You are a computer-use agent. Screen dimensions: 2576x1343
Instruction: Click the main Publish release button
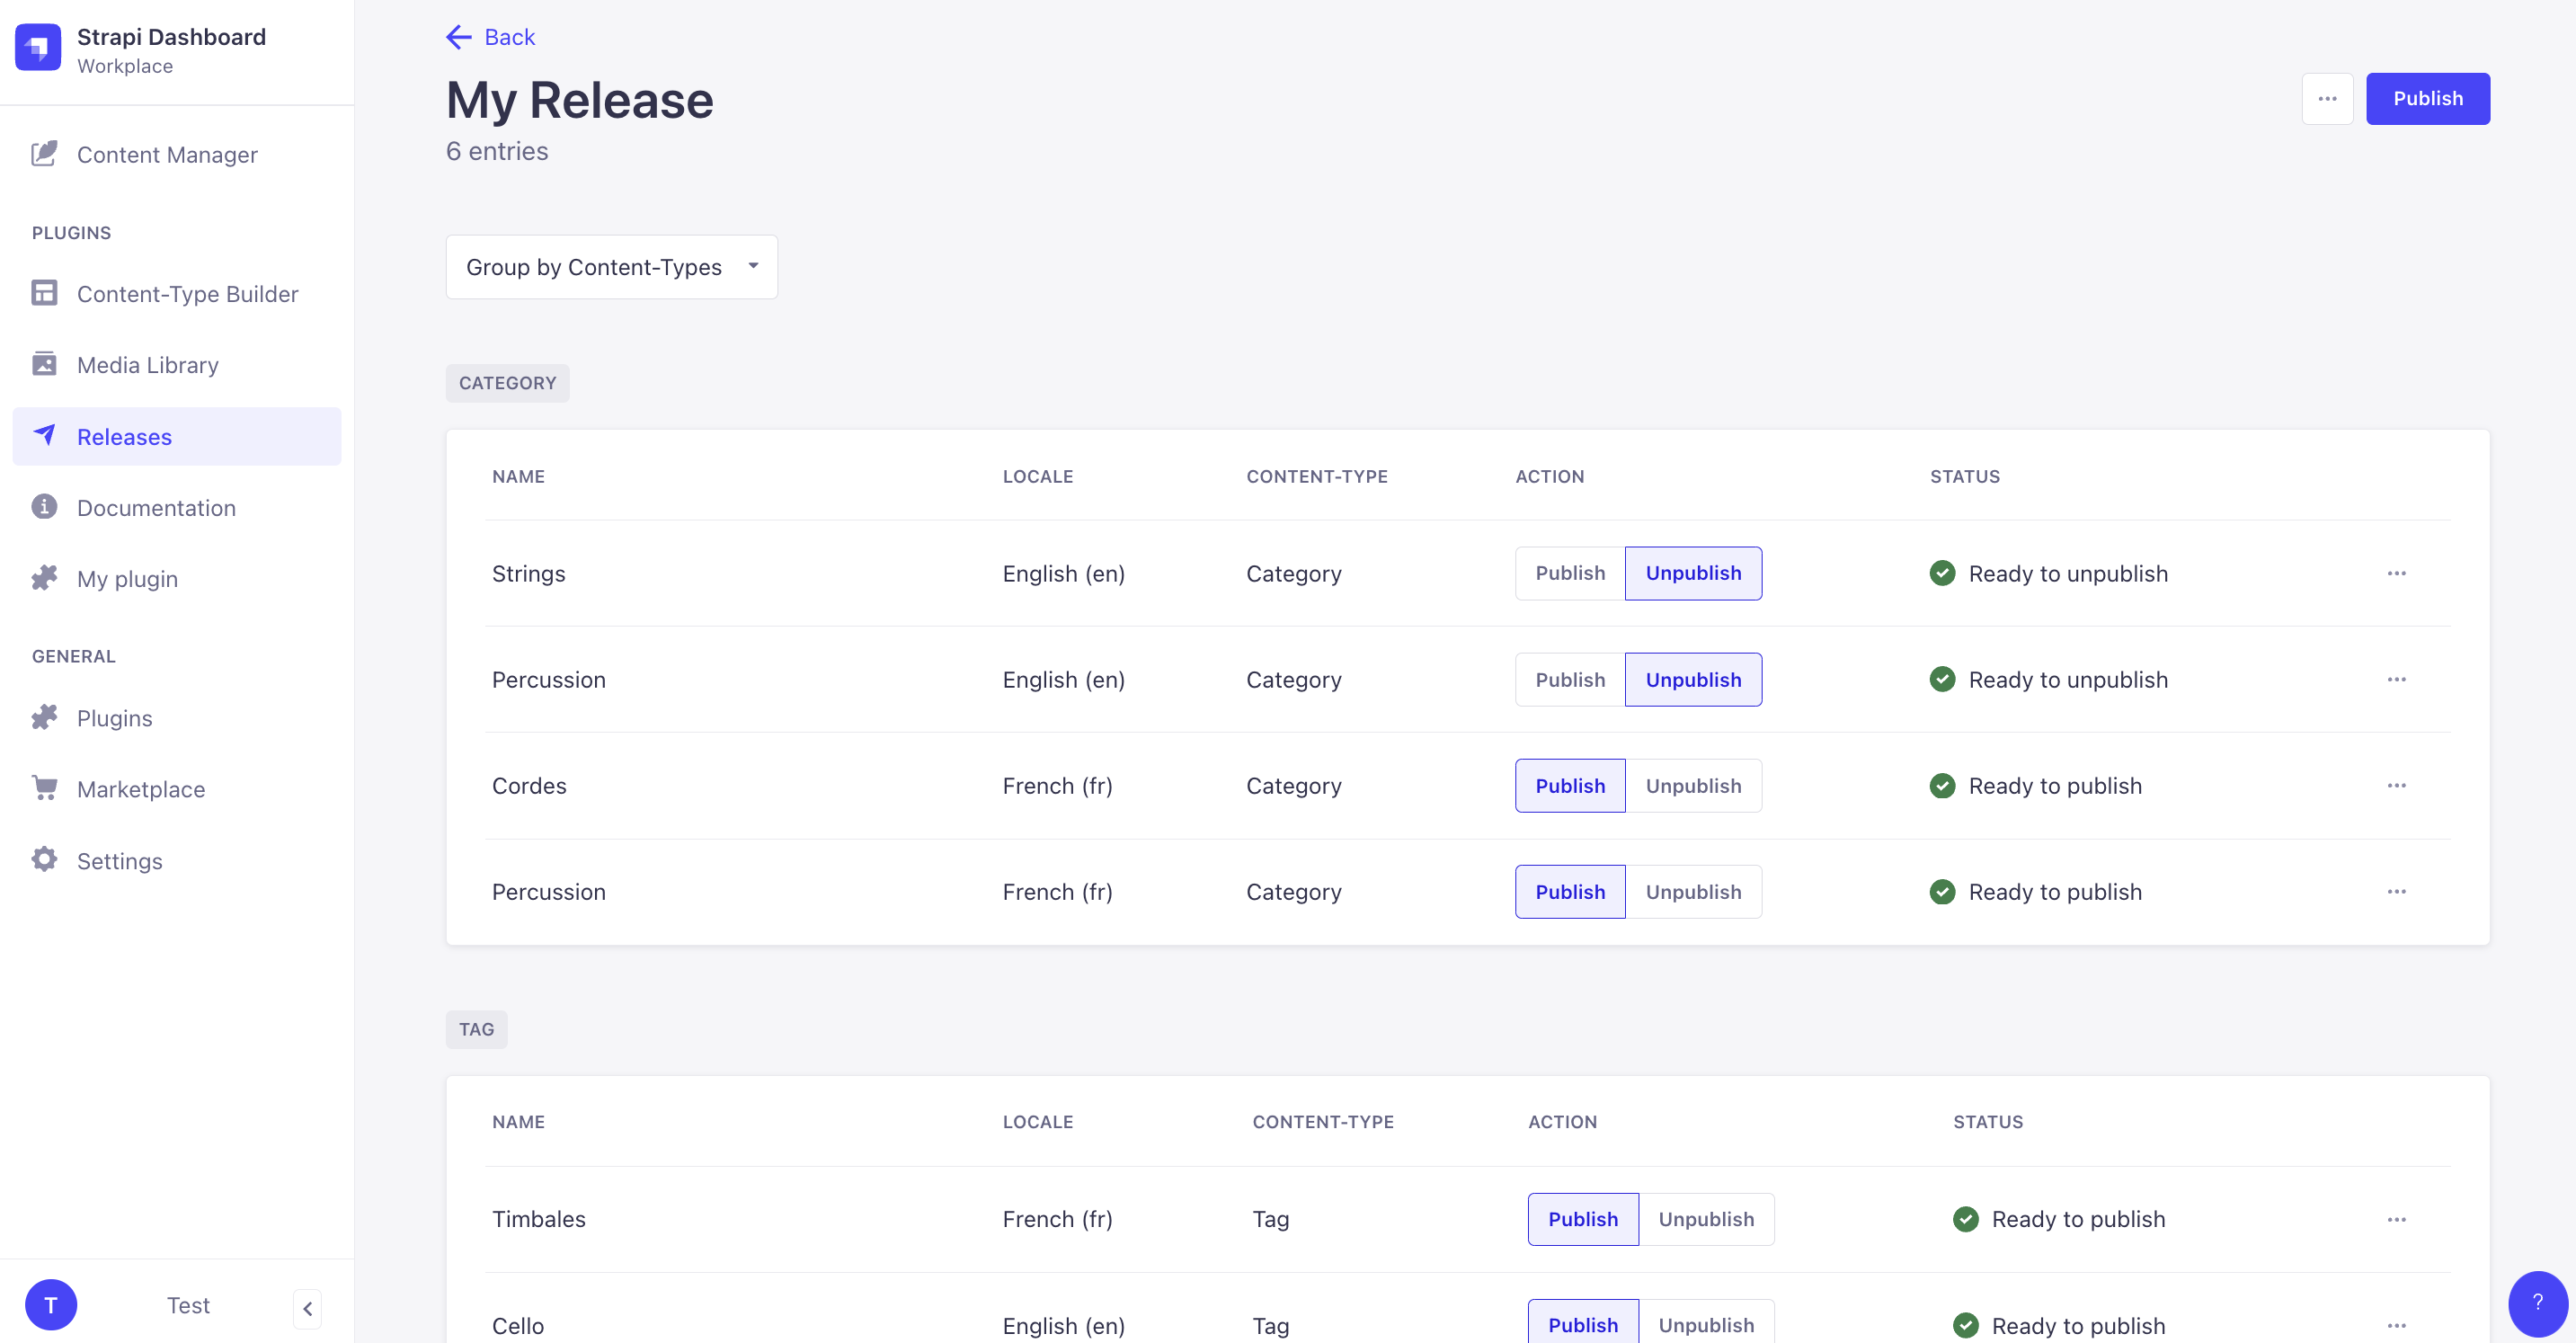2427,99
